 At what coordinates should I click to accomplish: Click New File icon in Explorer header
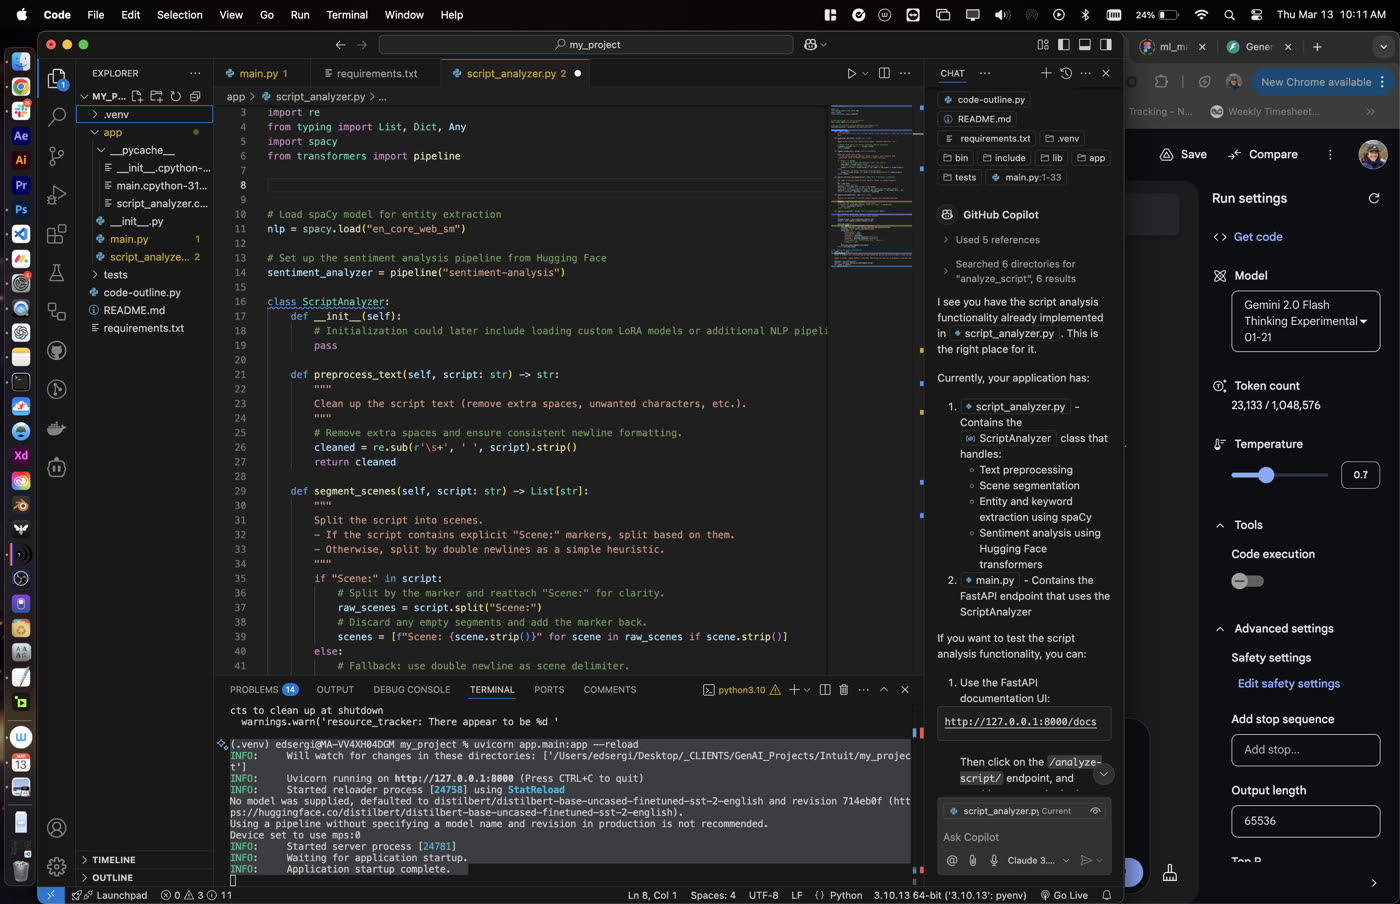tap(138, 96)
